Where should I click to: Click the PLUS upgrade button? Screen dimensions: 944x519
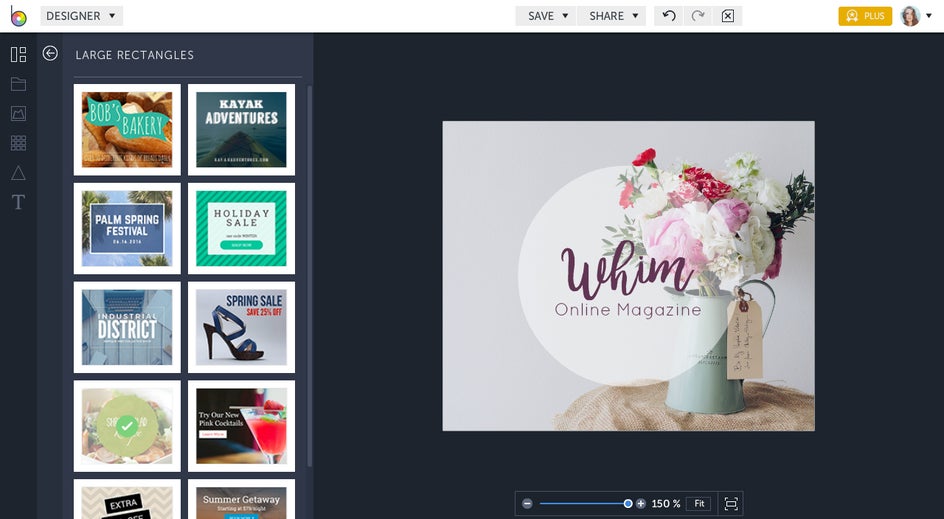pos(865,16)
